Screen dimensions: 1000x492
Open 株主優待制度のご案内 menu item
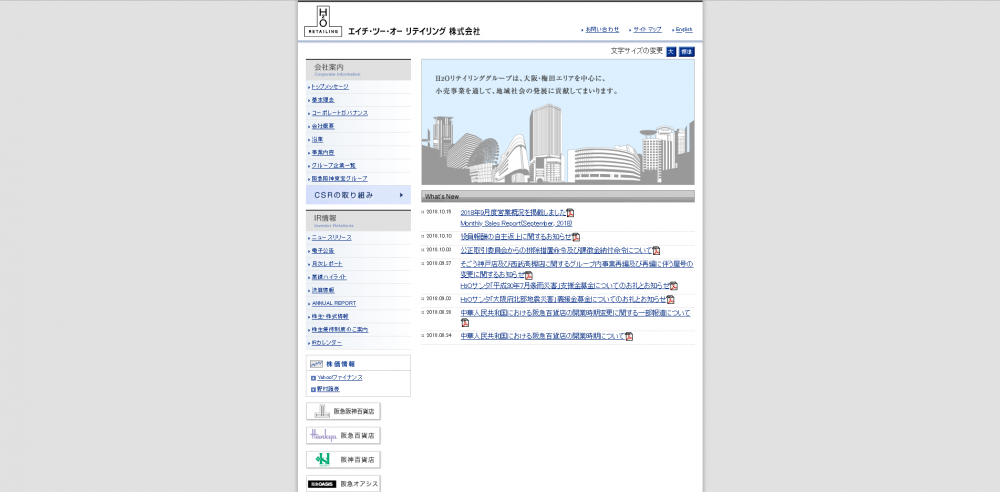(x=339, y=329)
